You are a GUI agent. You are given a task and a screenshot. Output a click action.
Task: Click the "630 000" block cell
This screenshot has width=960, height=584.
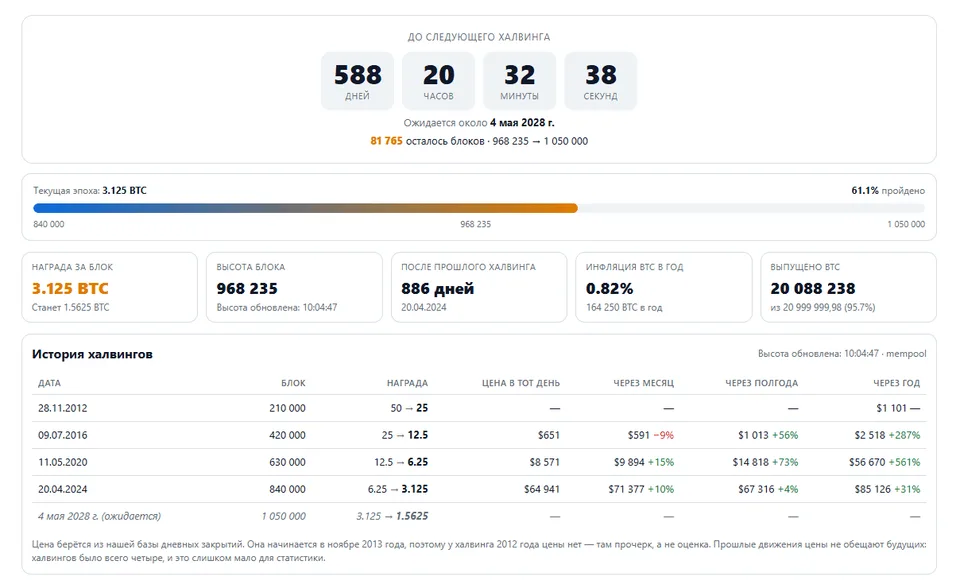(x=287, y=462)
